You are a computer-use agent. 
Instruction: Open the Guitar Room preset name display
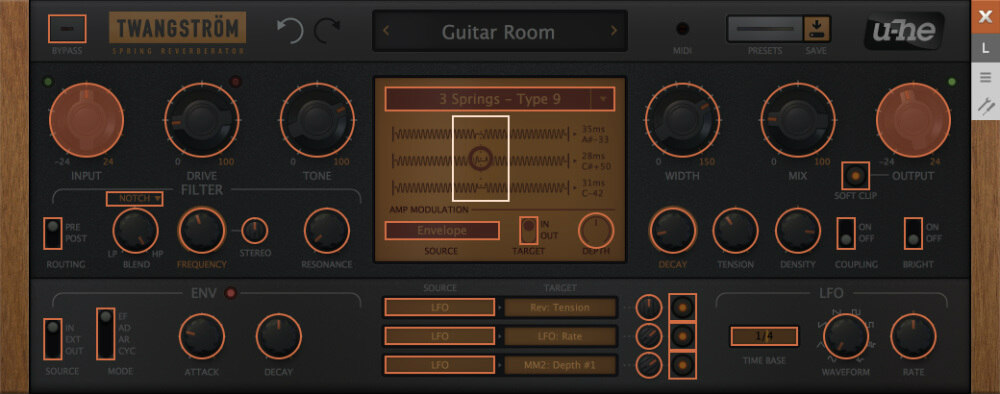coord(499,31)
